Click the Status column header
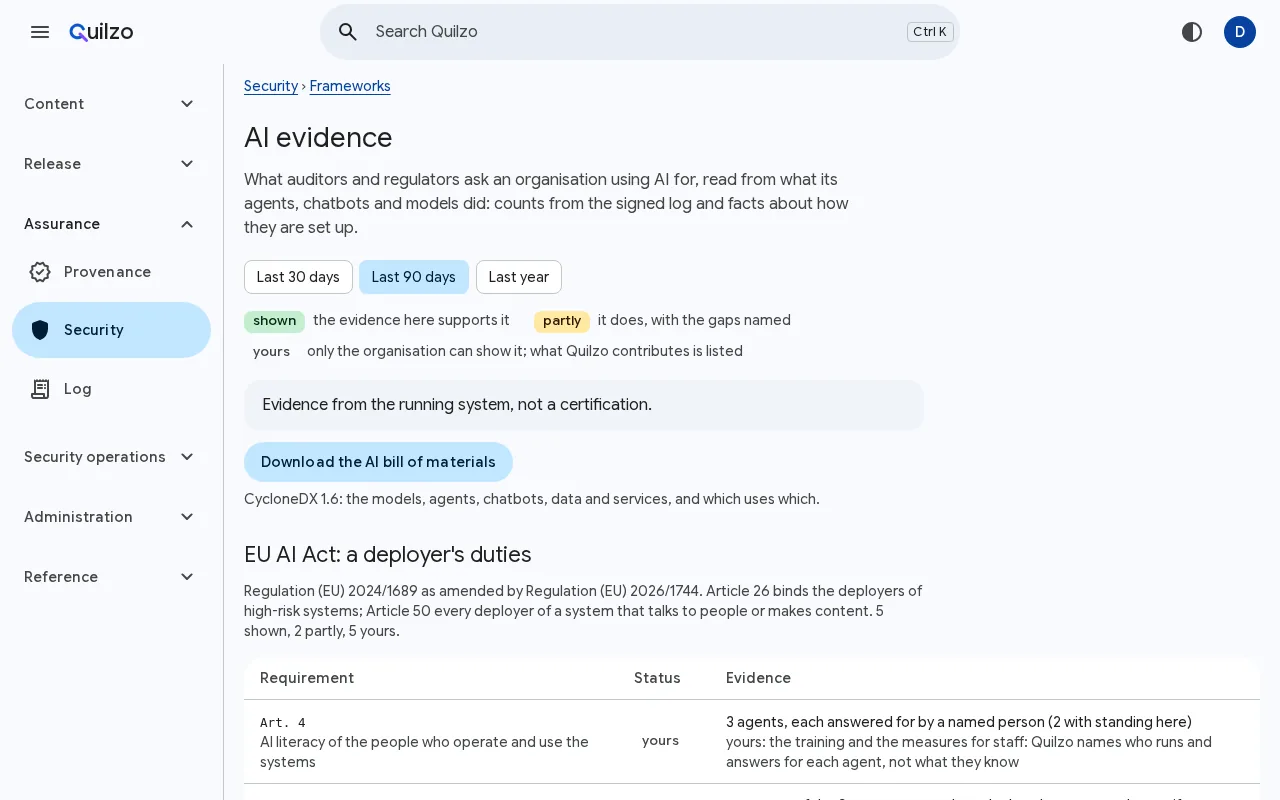This screenshot has height=800, width=1280. (x=657, y=678)
